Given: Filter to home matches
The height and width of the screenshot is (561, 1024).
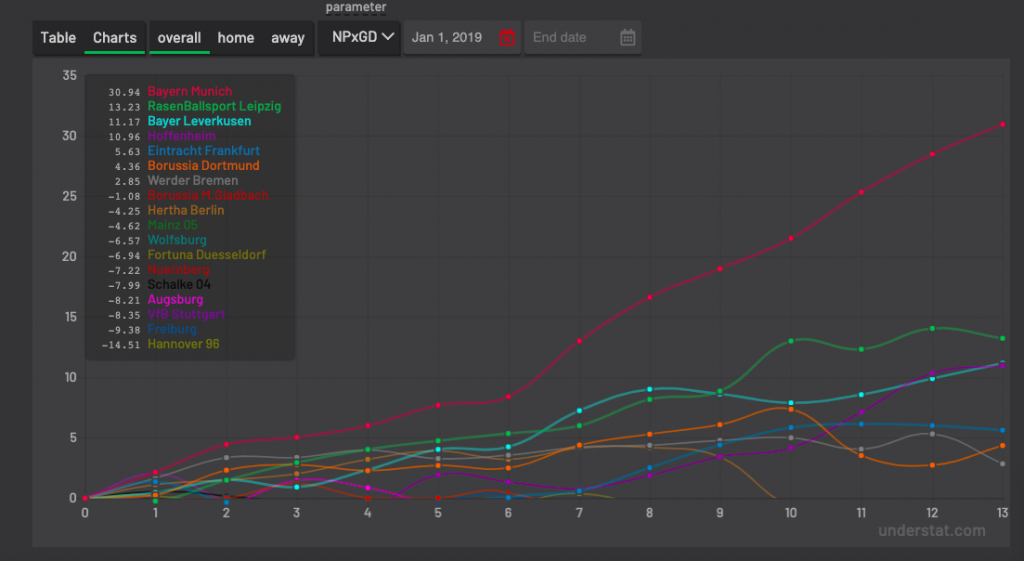Looking at the screenshot, I should [x=236, y=38].
